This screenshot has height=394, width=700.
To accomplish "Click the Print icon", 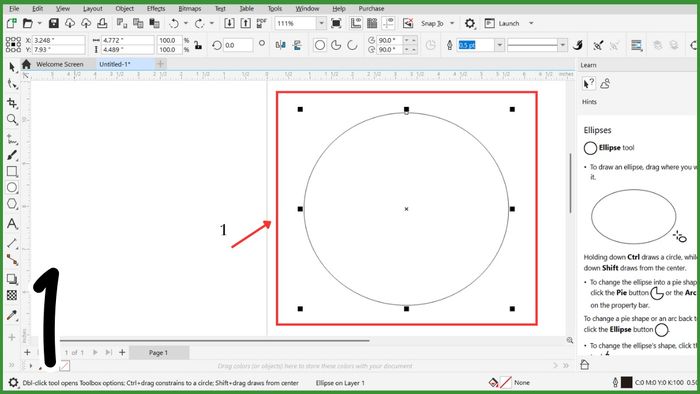I will 102,23.
